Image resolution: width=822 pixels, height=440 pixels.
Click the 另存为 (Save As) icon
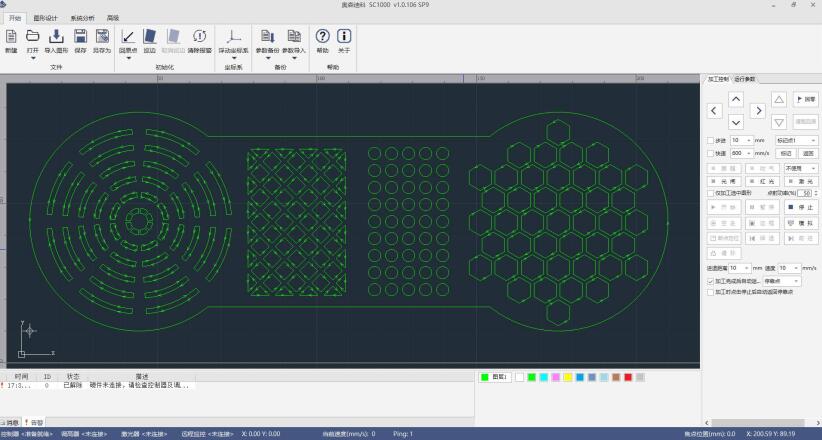point(102,37)
